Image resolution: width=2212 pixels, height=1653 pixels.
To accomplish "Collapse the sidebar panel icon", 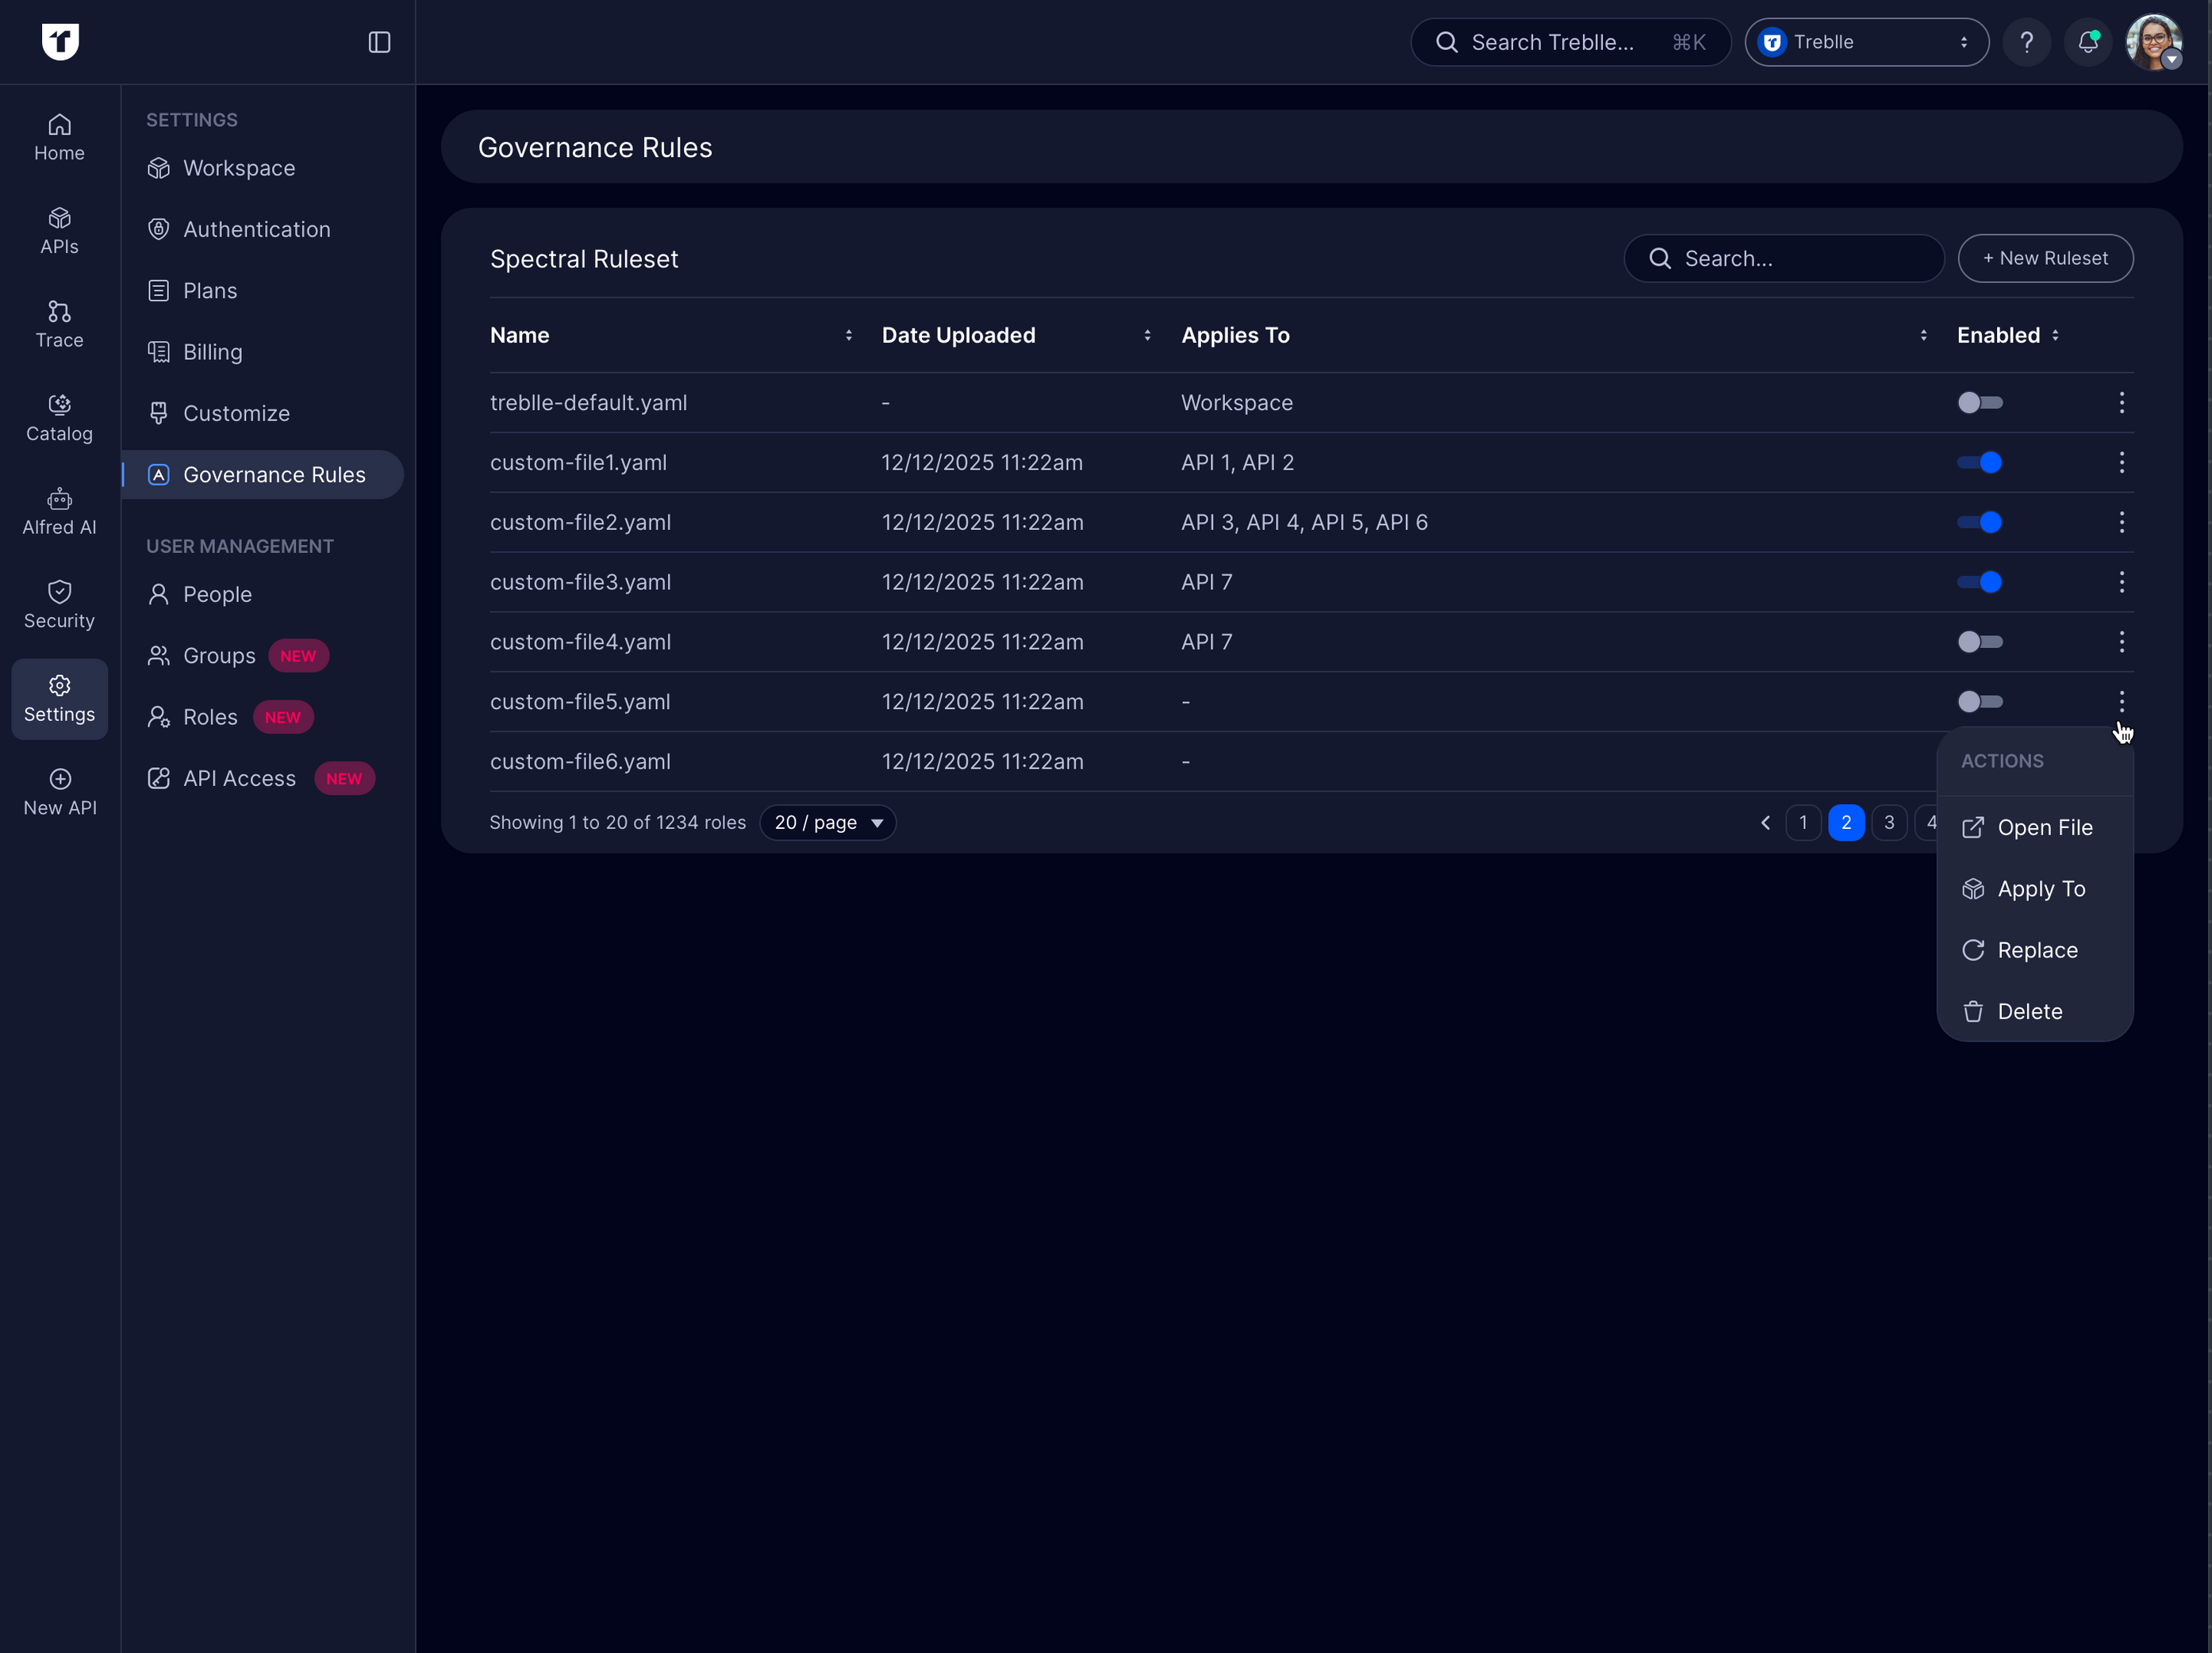I will 379,42.
